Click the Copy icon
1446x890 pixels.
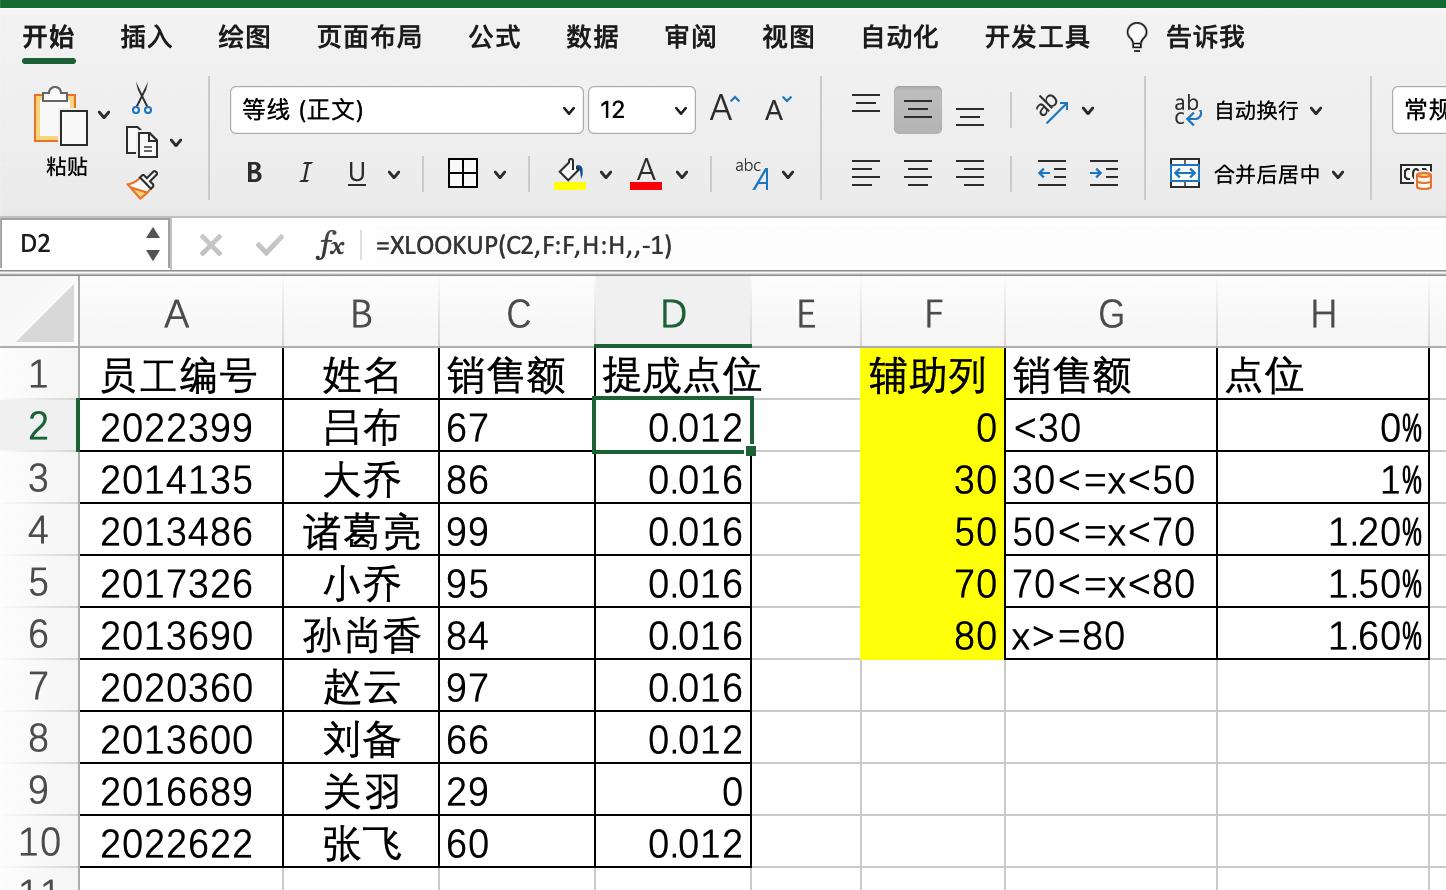pyautogui.click(x=139, y=140)
